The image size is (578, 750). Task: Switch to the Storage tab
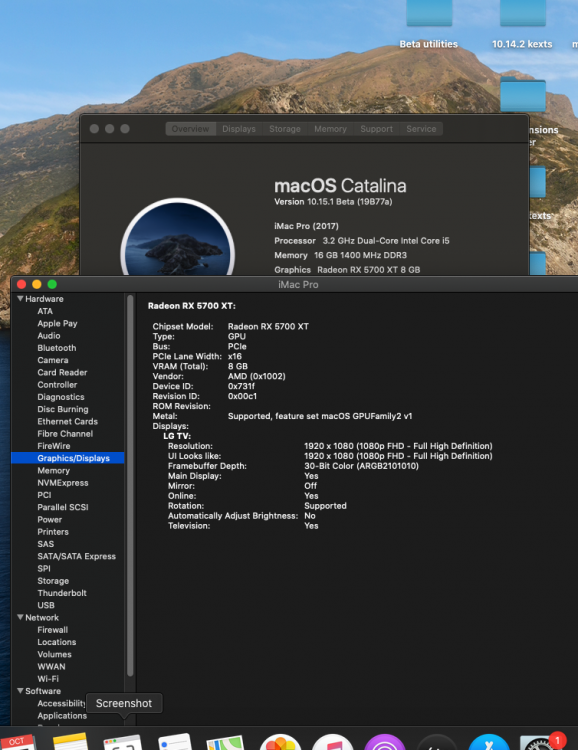point(285,129)
